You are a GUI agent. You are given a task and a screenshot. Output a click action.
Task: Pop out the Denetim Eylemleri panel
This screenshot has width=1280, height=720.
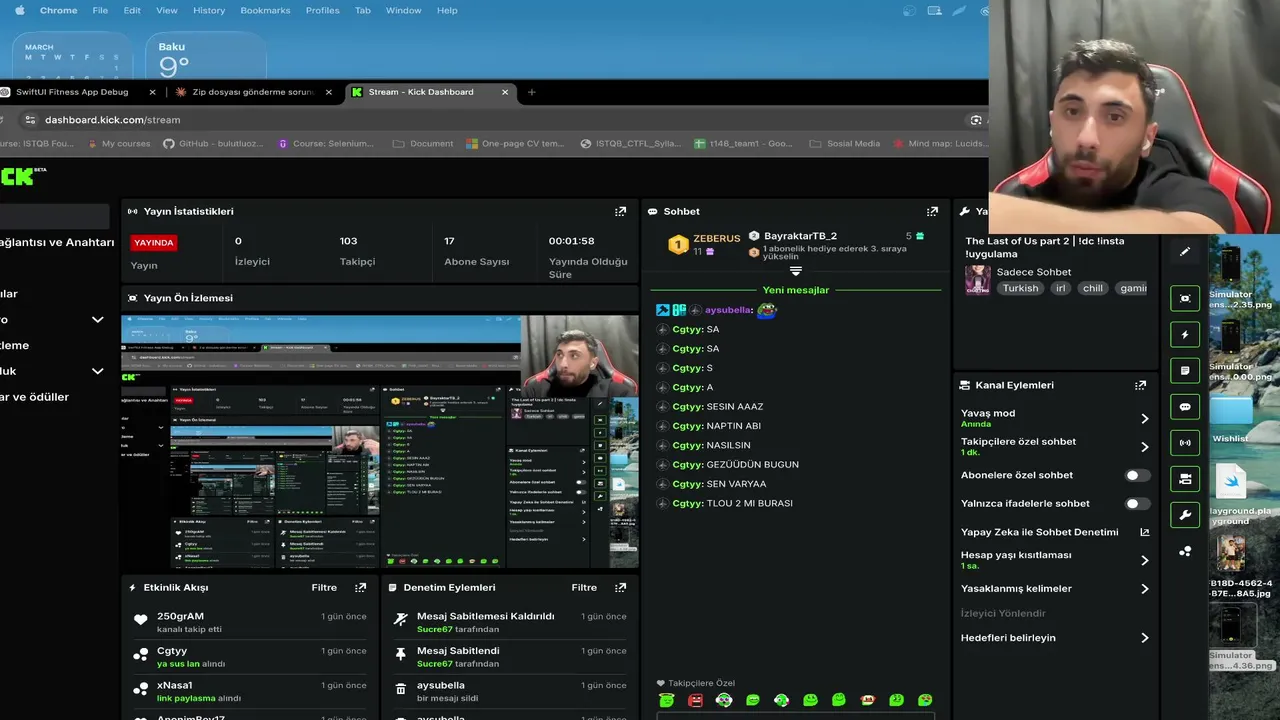(x=621, y=588)
